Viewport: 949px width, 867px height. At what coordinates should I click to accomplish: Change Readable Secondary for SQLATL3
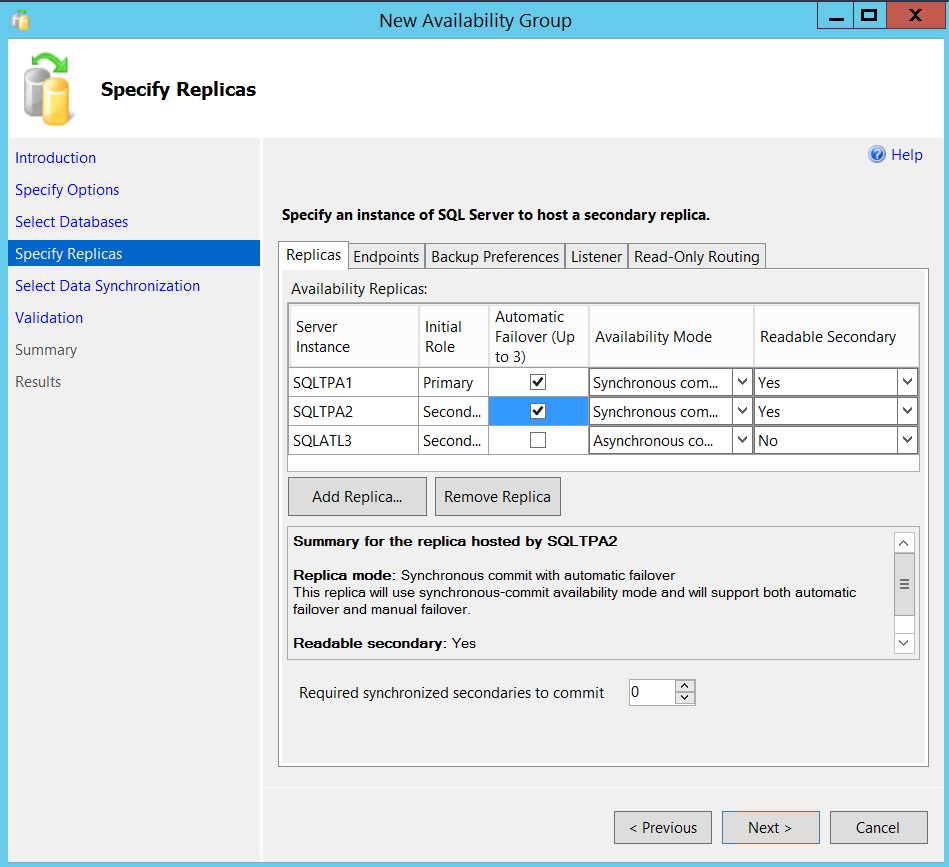point(906,440)
